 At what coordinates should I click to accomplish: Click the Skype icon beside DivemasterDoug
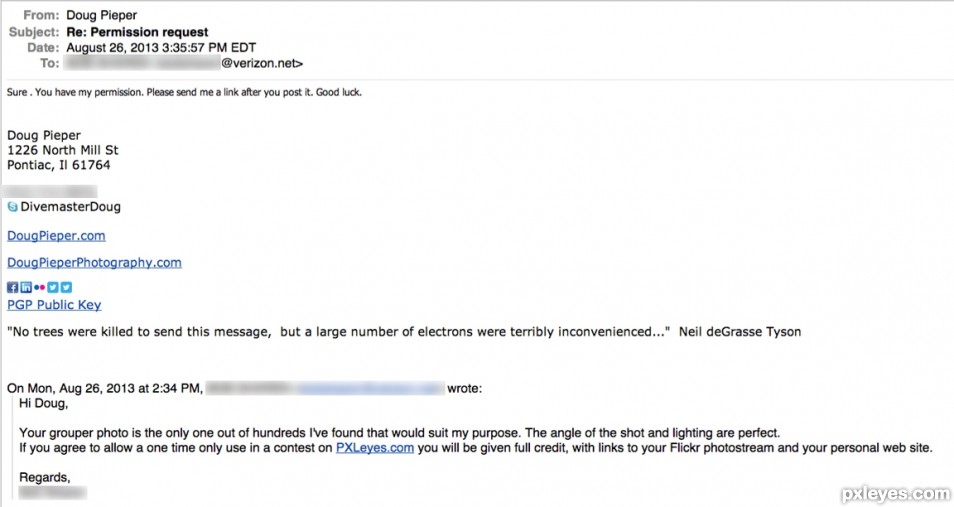(x=13, y=207)
